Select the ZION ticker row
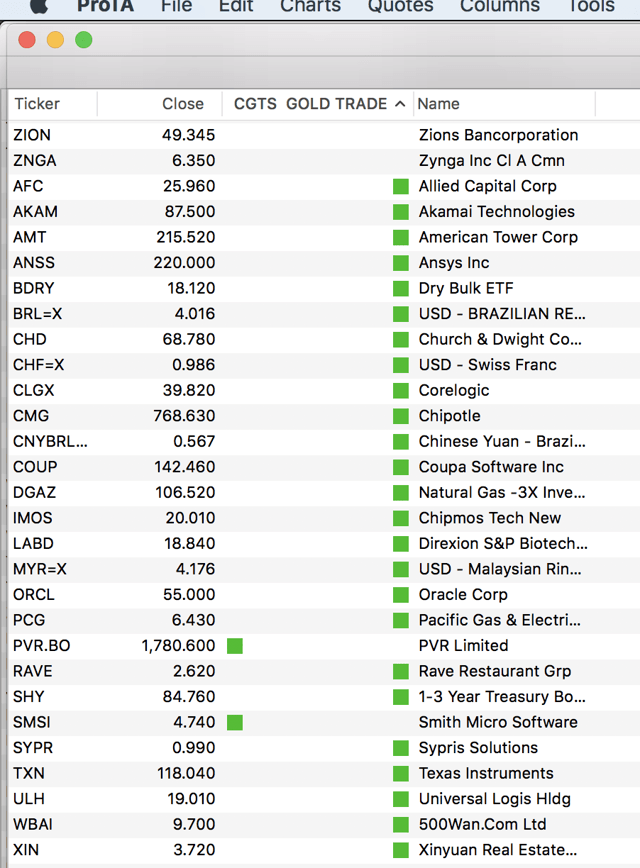The width and height of the screenshot is (640, 868). click(324, 135)
